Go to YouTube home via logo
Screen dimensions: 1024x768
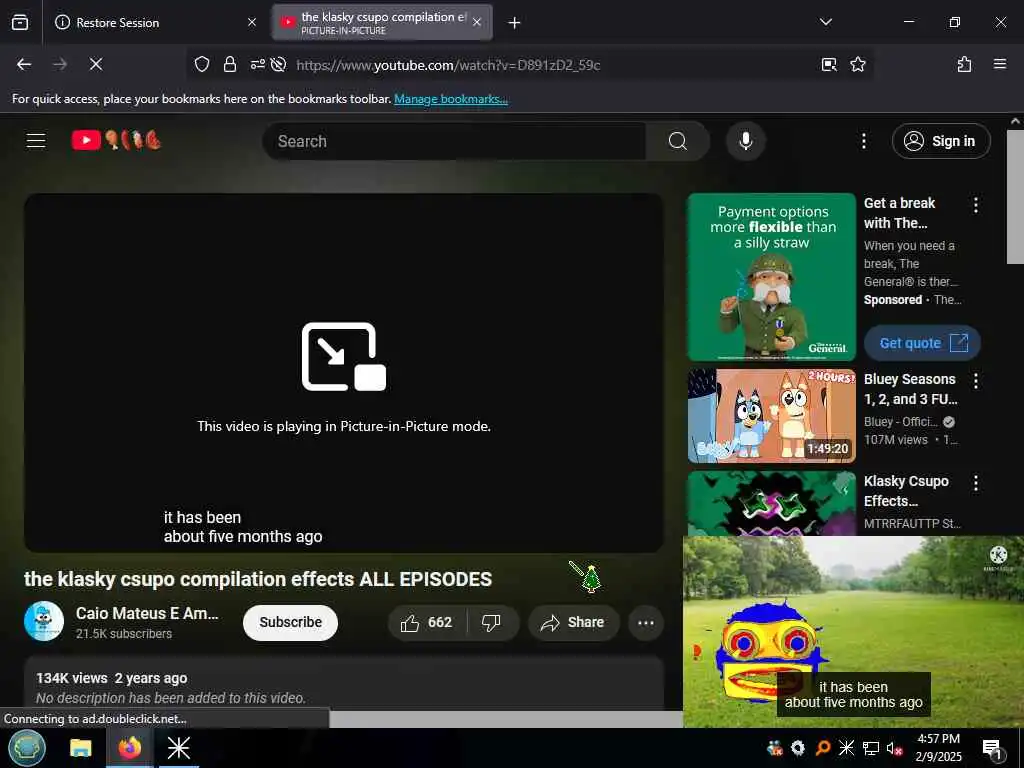pyautogui.click(x=116, y=140)
